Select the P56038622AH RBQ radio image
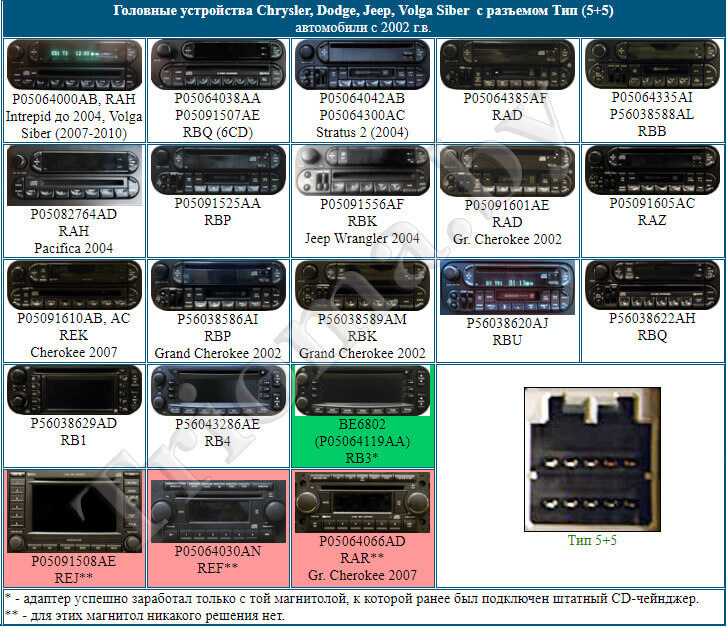The width and height of the screenshot is (727, 628). click(651, 285)
